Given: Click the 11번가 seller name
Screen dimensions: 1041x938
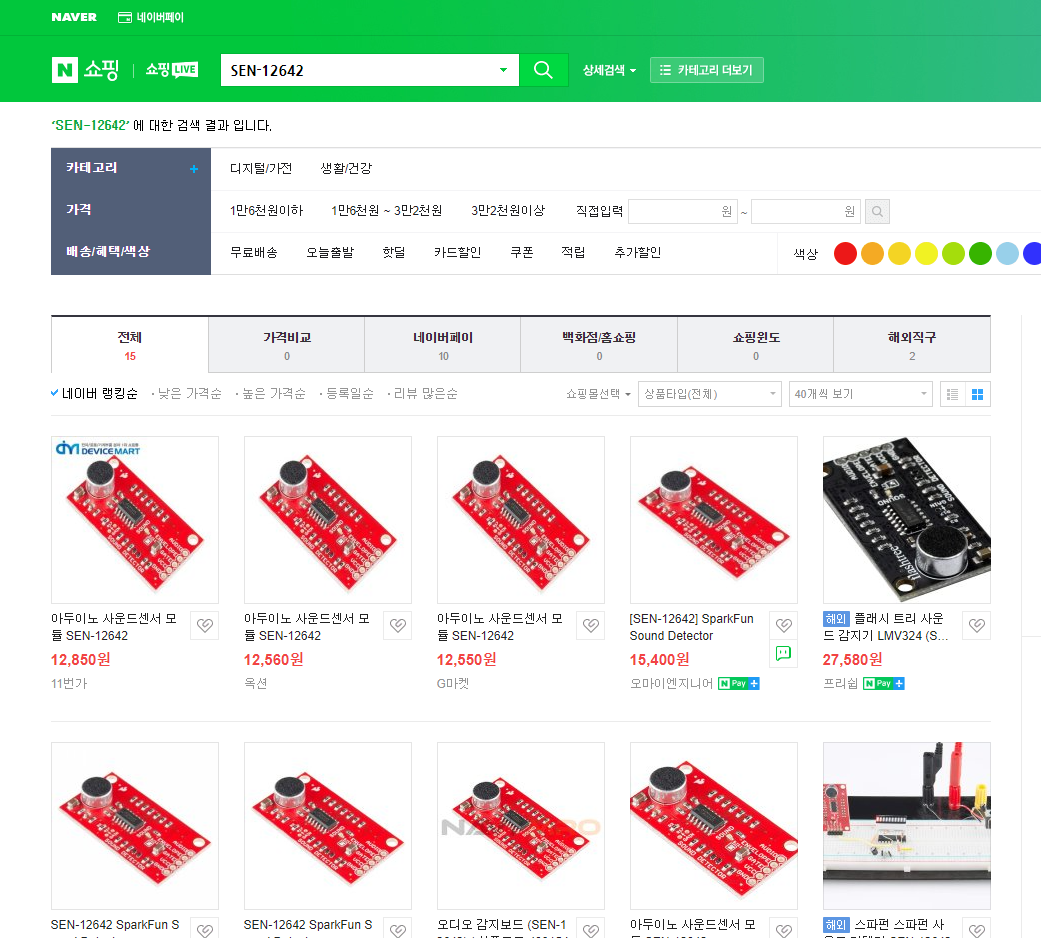Looking at the screenshot, I should pos(69,683).
